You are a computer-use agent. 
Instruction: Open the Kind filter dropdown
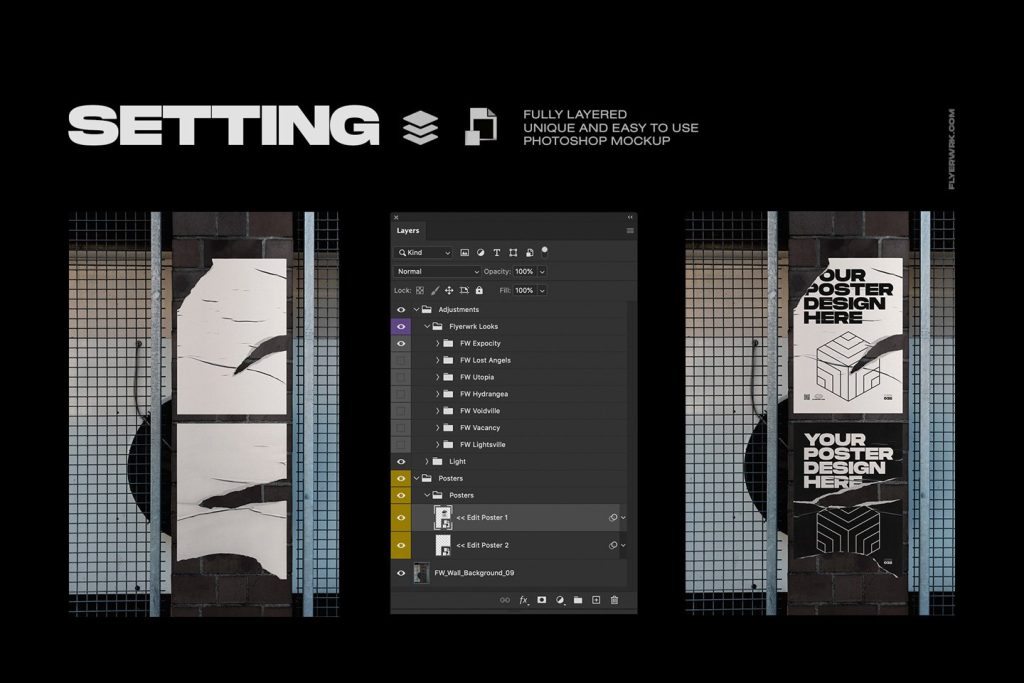(x=423, y=253)
